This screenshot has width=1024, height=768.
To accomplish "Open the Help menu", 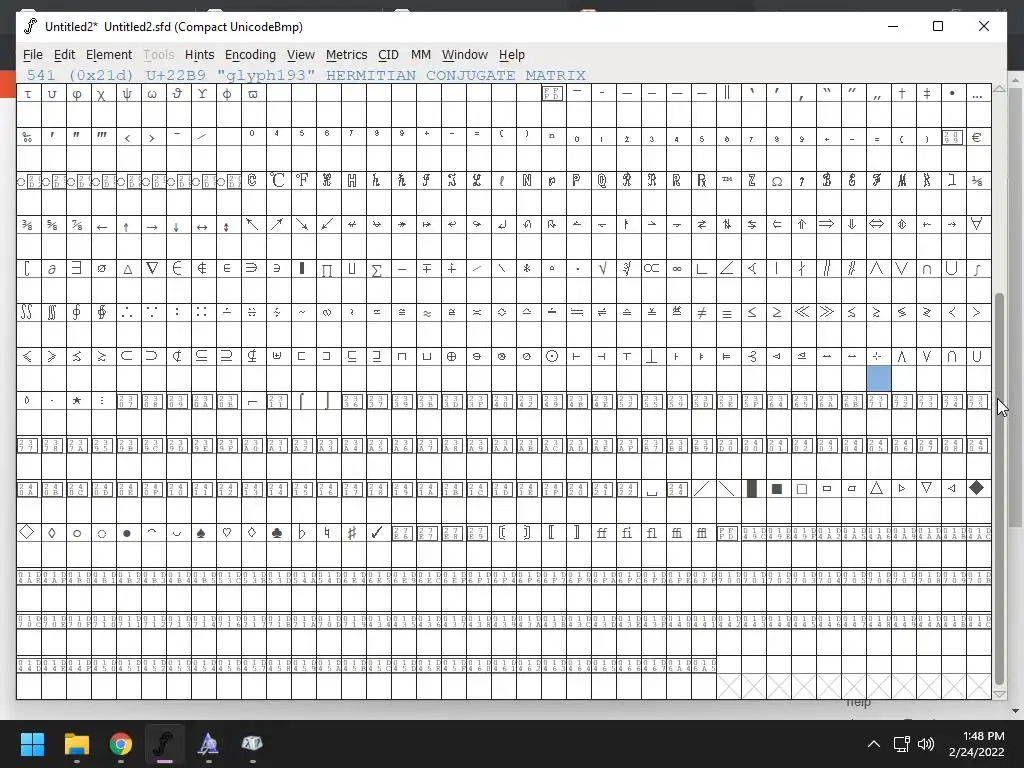I will 511,55.
